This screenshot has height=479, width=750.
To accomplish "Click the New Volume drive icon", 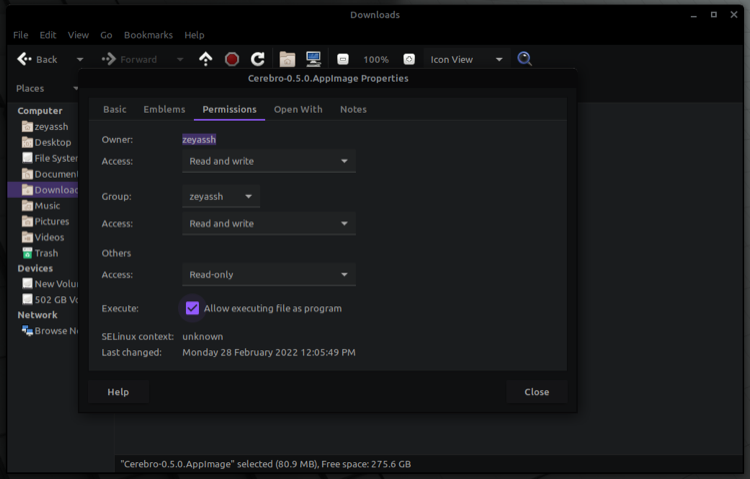I will point(27,284).
